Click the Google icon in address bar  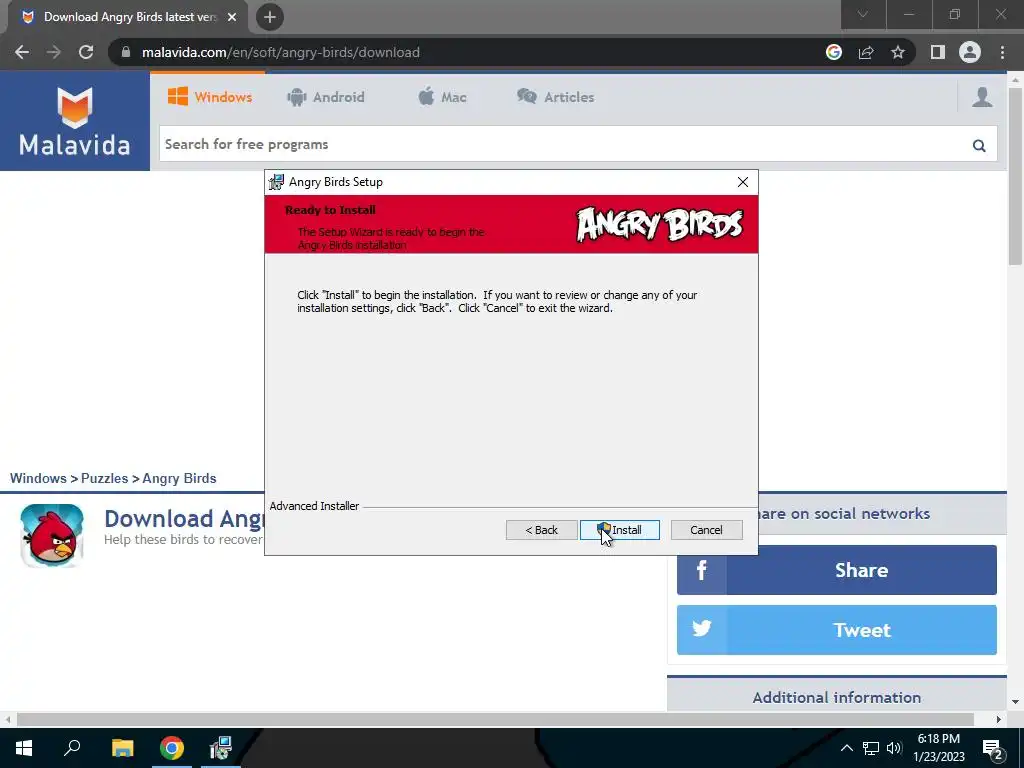(834, 52)
